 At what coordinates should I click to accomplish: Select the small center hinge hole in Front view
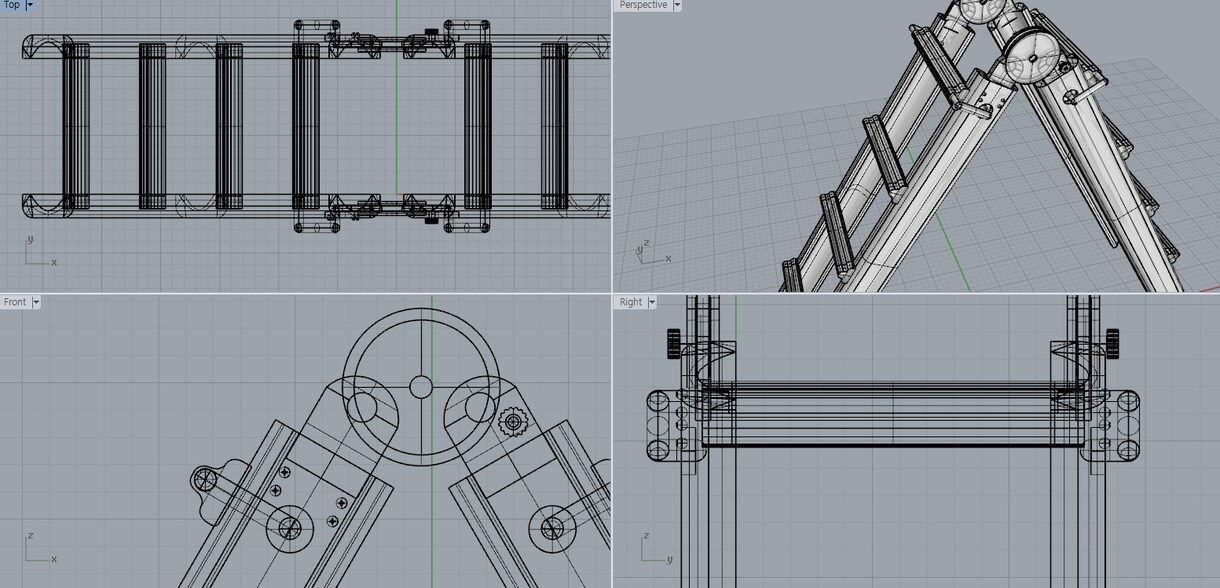pyautogui.click(x=421, y=387)
